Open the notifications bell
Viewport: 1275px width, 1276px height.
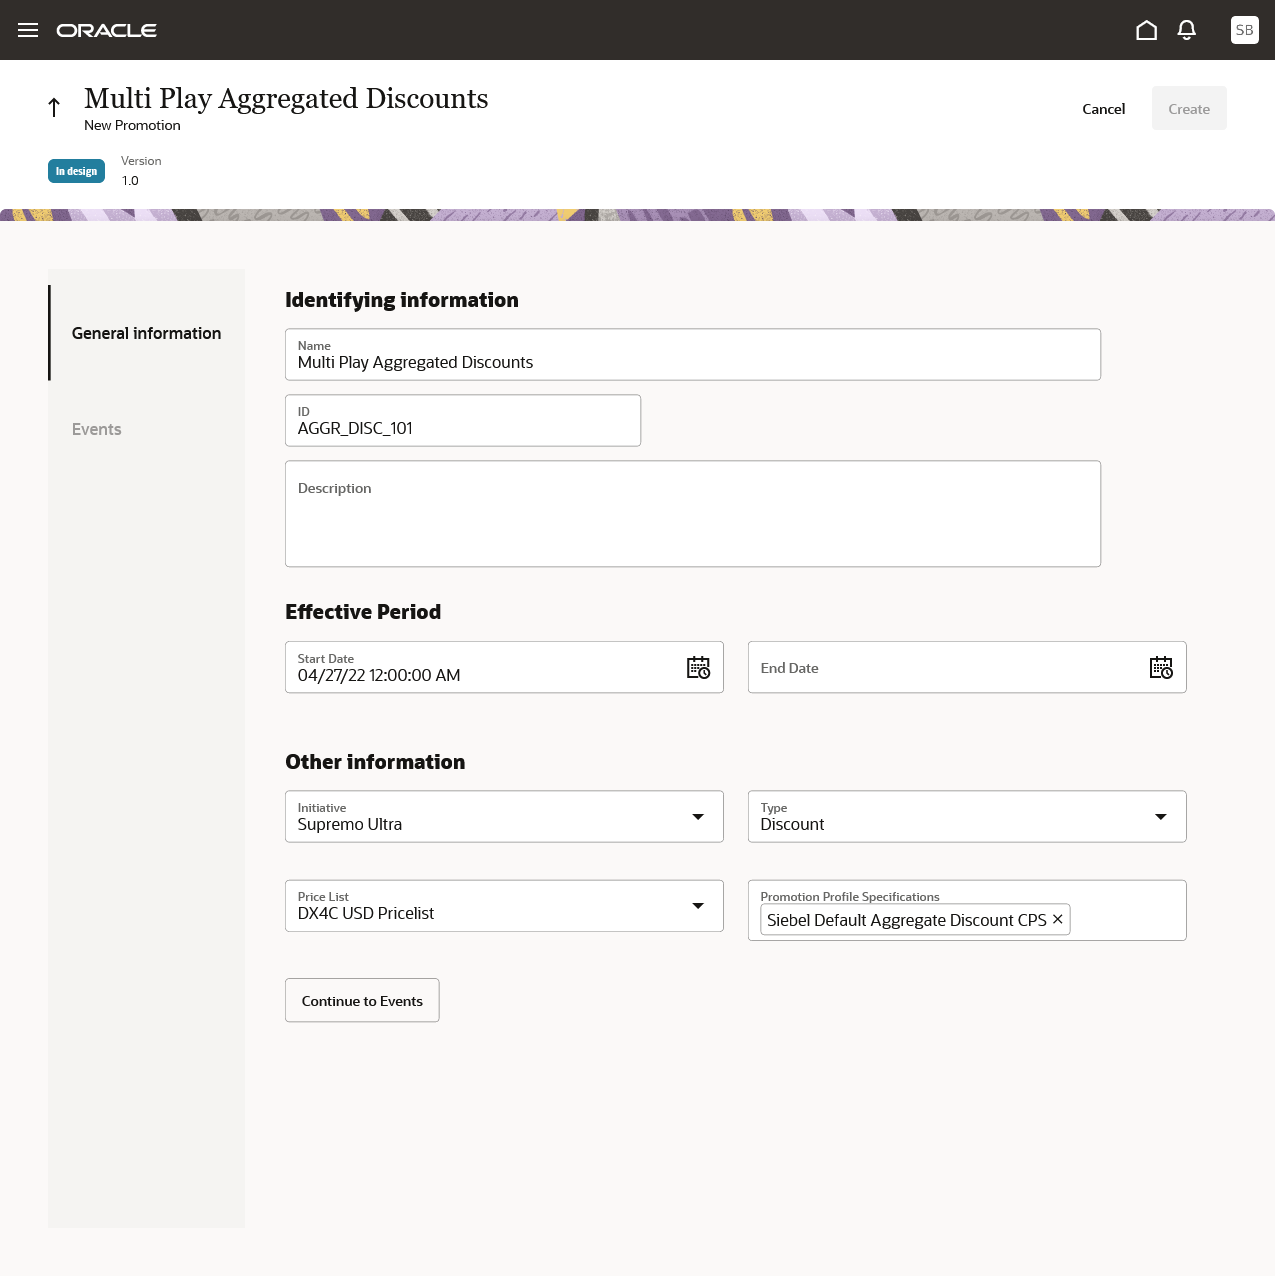coord(1186,30)
